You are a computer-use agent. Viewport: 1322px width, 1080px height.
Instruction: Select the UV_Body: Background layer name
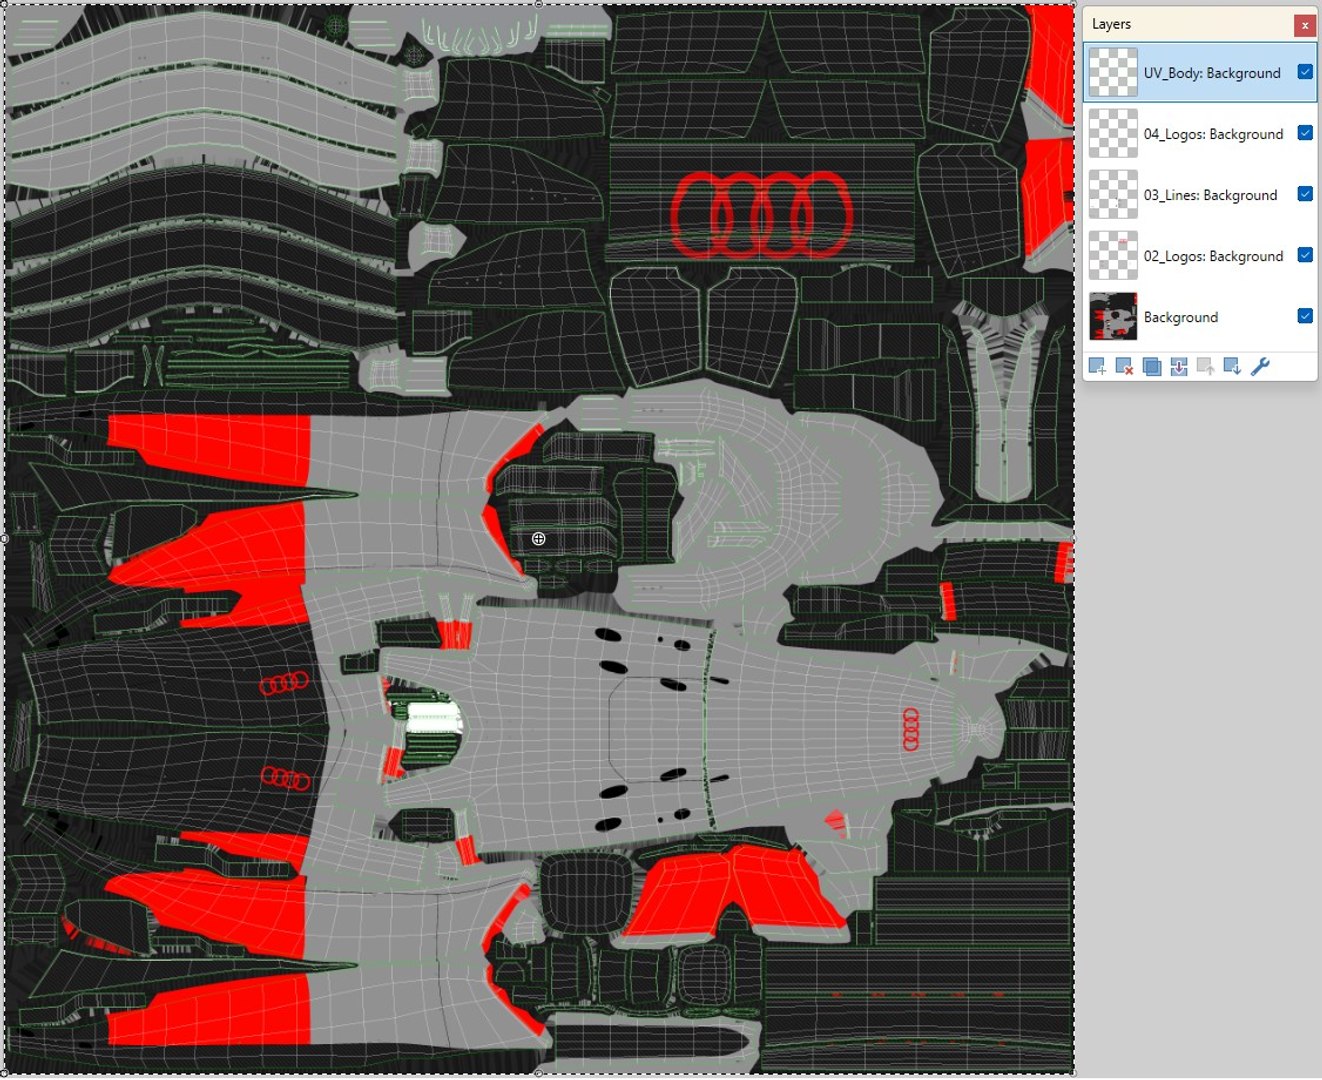click(x=1212, y=73)
